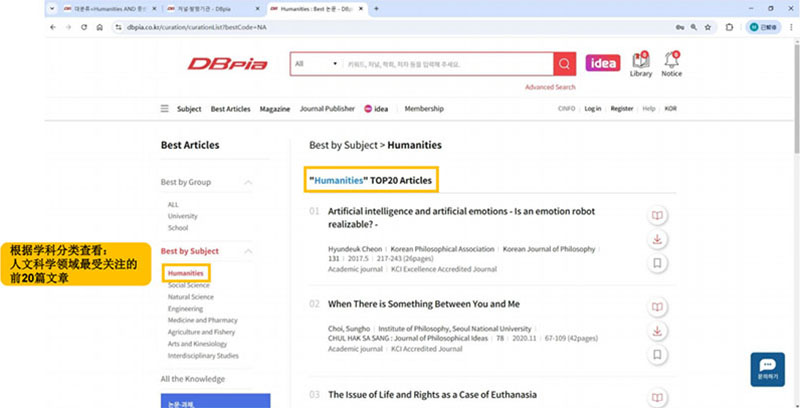
Task: Open the Issue of Life and Rights article
Action: tap(432, 395)
